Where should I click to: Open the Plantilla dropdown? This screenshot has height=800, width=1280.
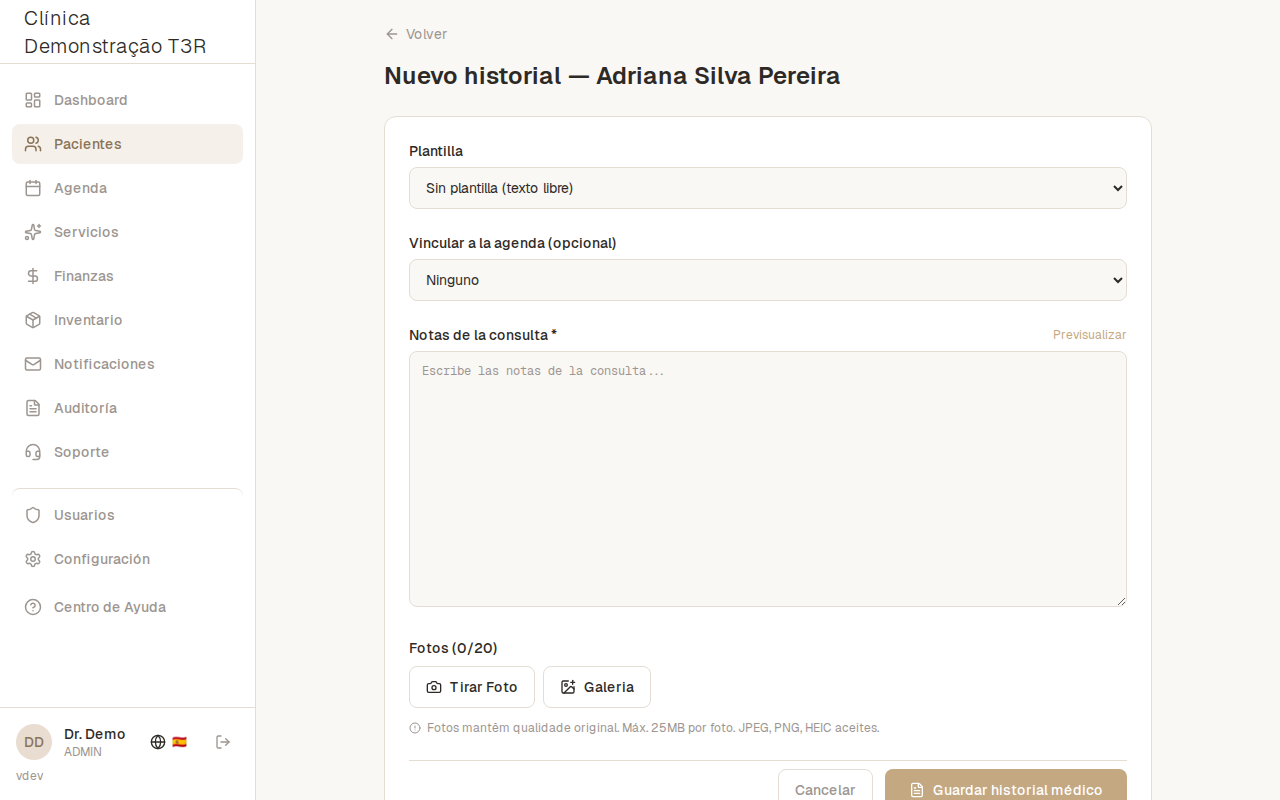(x=767, y=188)
